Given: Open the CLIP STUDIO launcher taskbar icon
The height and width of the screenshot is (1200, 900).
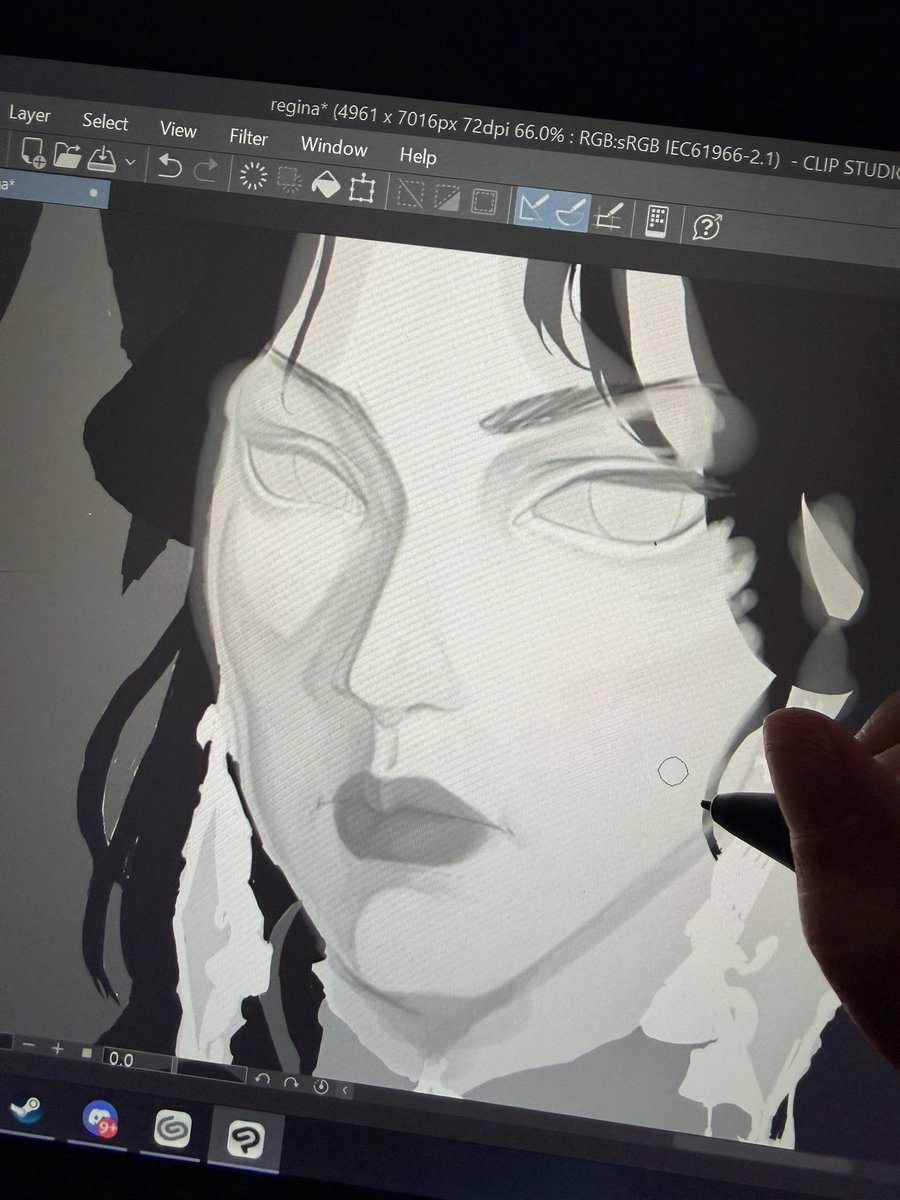Looking at the screenshot, I should (172, 1129).
